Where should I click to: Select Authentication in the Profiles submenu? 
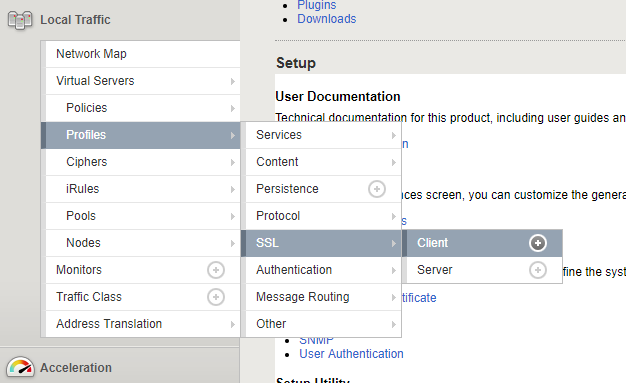click(323, 270)
